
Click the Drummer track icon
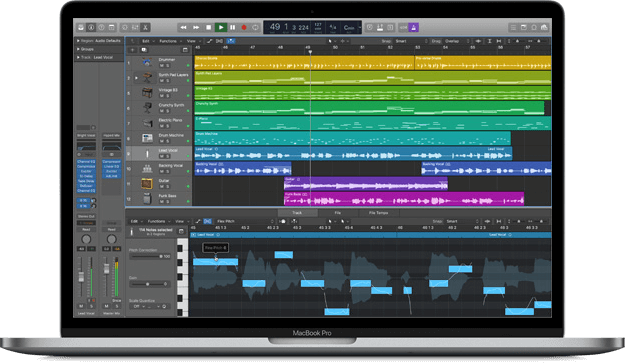click(147, 62)
